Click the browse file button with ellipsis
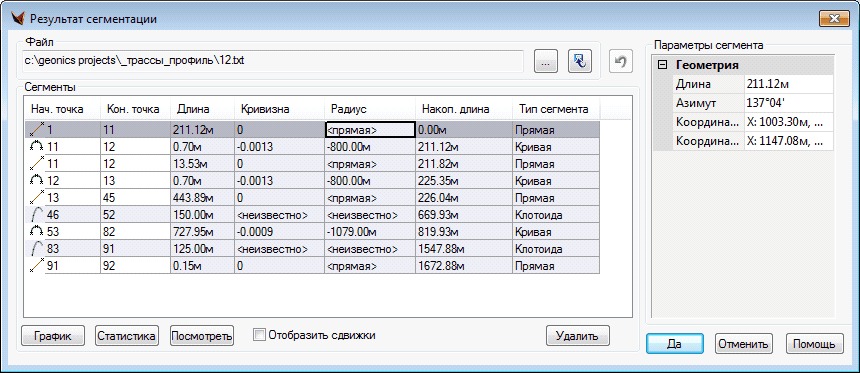 pos(546,61)
